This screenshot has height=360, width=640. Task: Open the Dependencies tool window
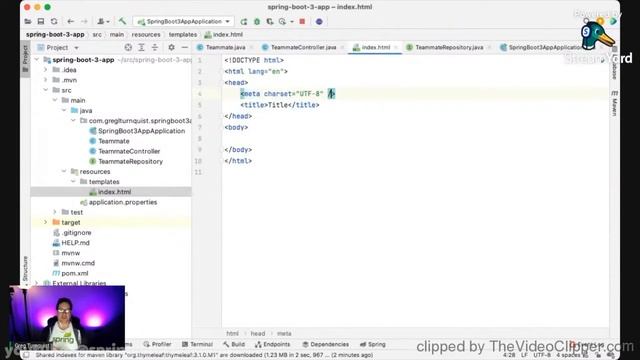coord(326,344)
